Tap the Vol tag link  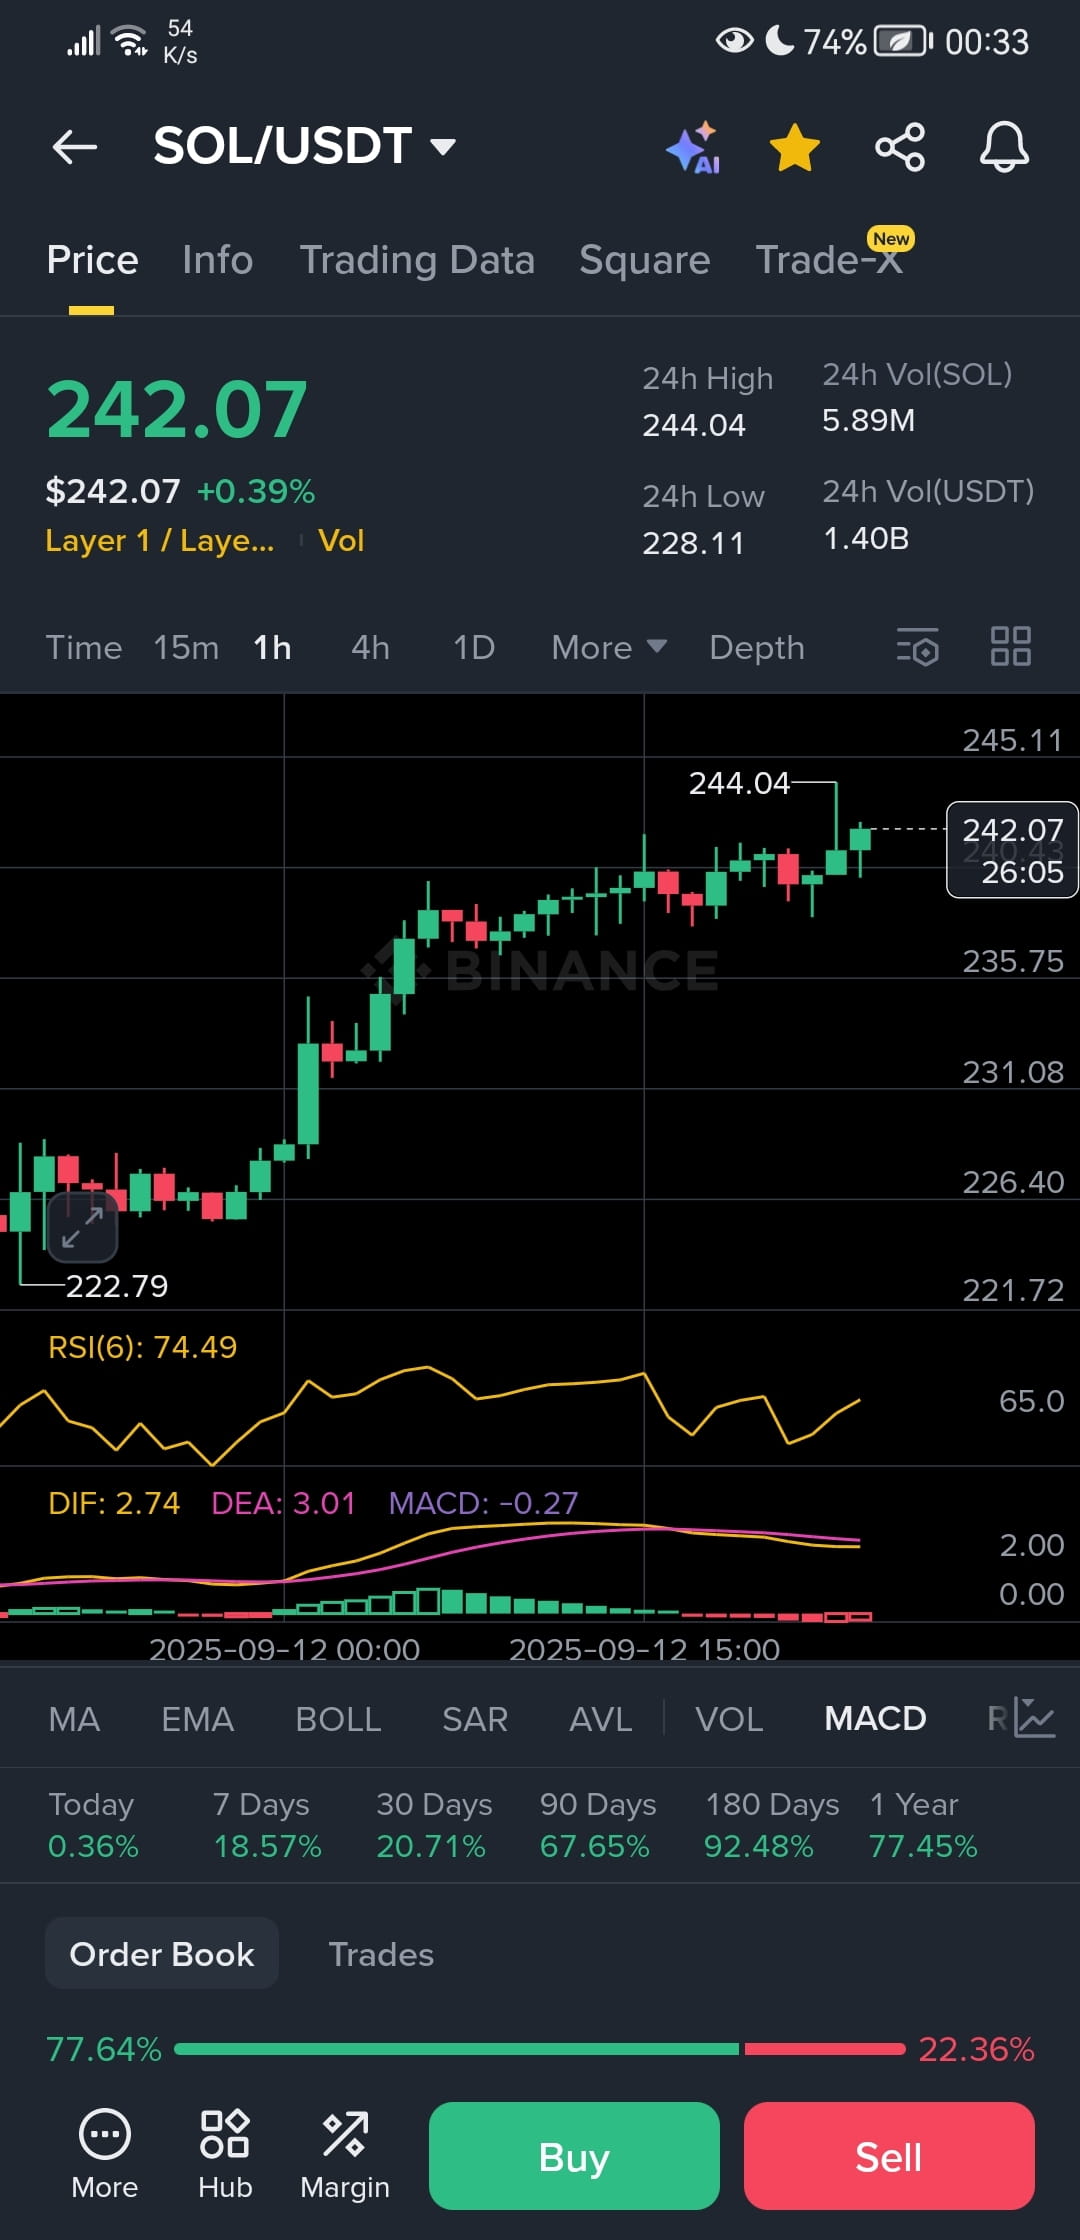(x=341, y=541)
